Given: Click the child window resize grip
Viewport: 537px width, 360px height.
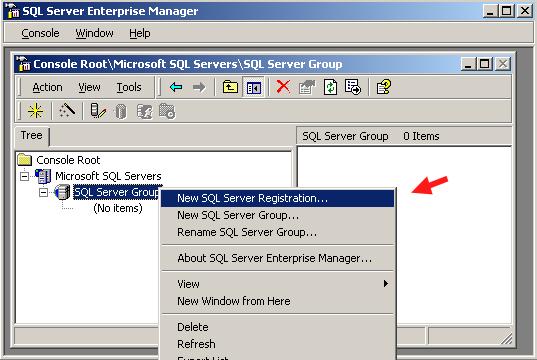Looking at the screenshot, I should click(507, 339).
